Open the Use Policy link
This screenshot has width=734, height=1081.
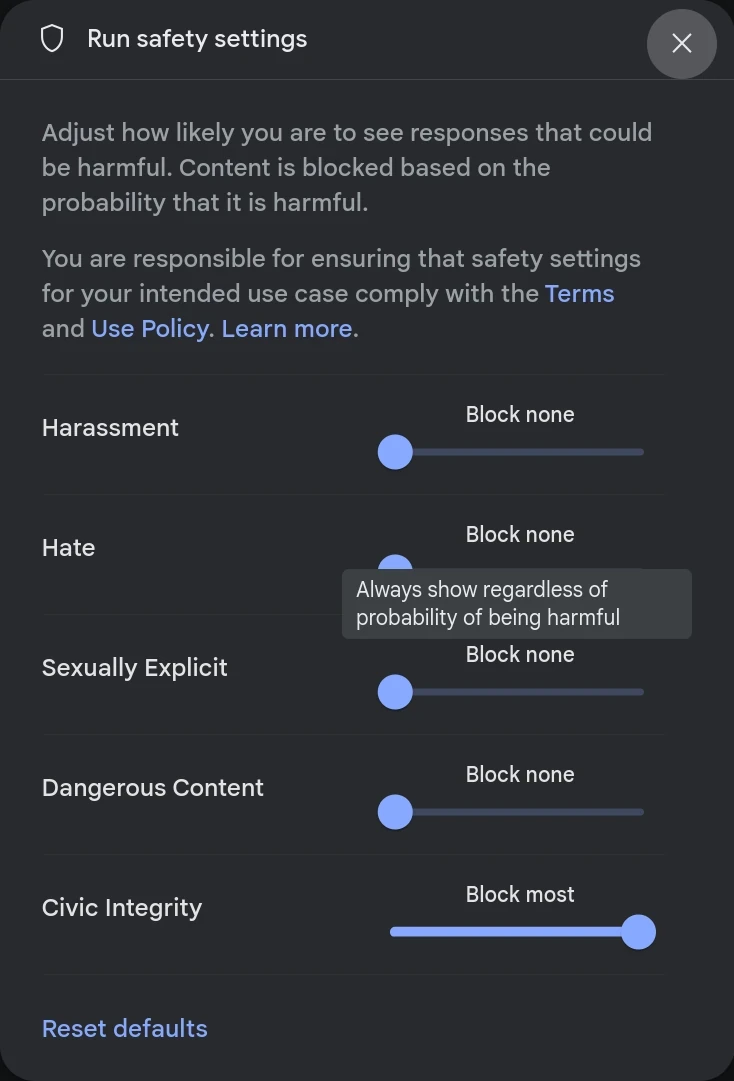(150, 329)
